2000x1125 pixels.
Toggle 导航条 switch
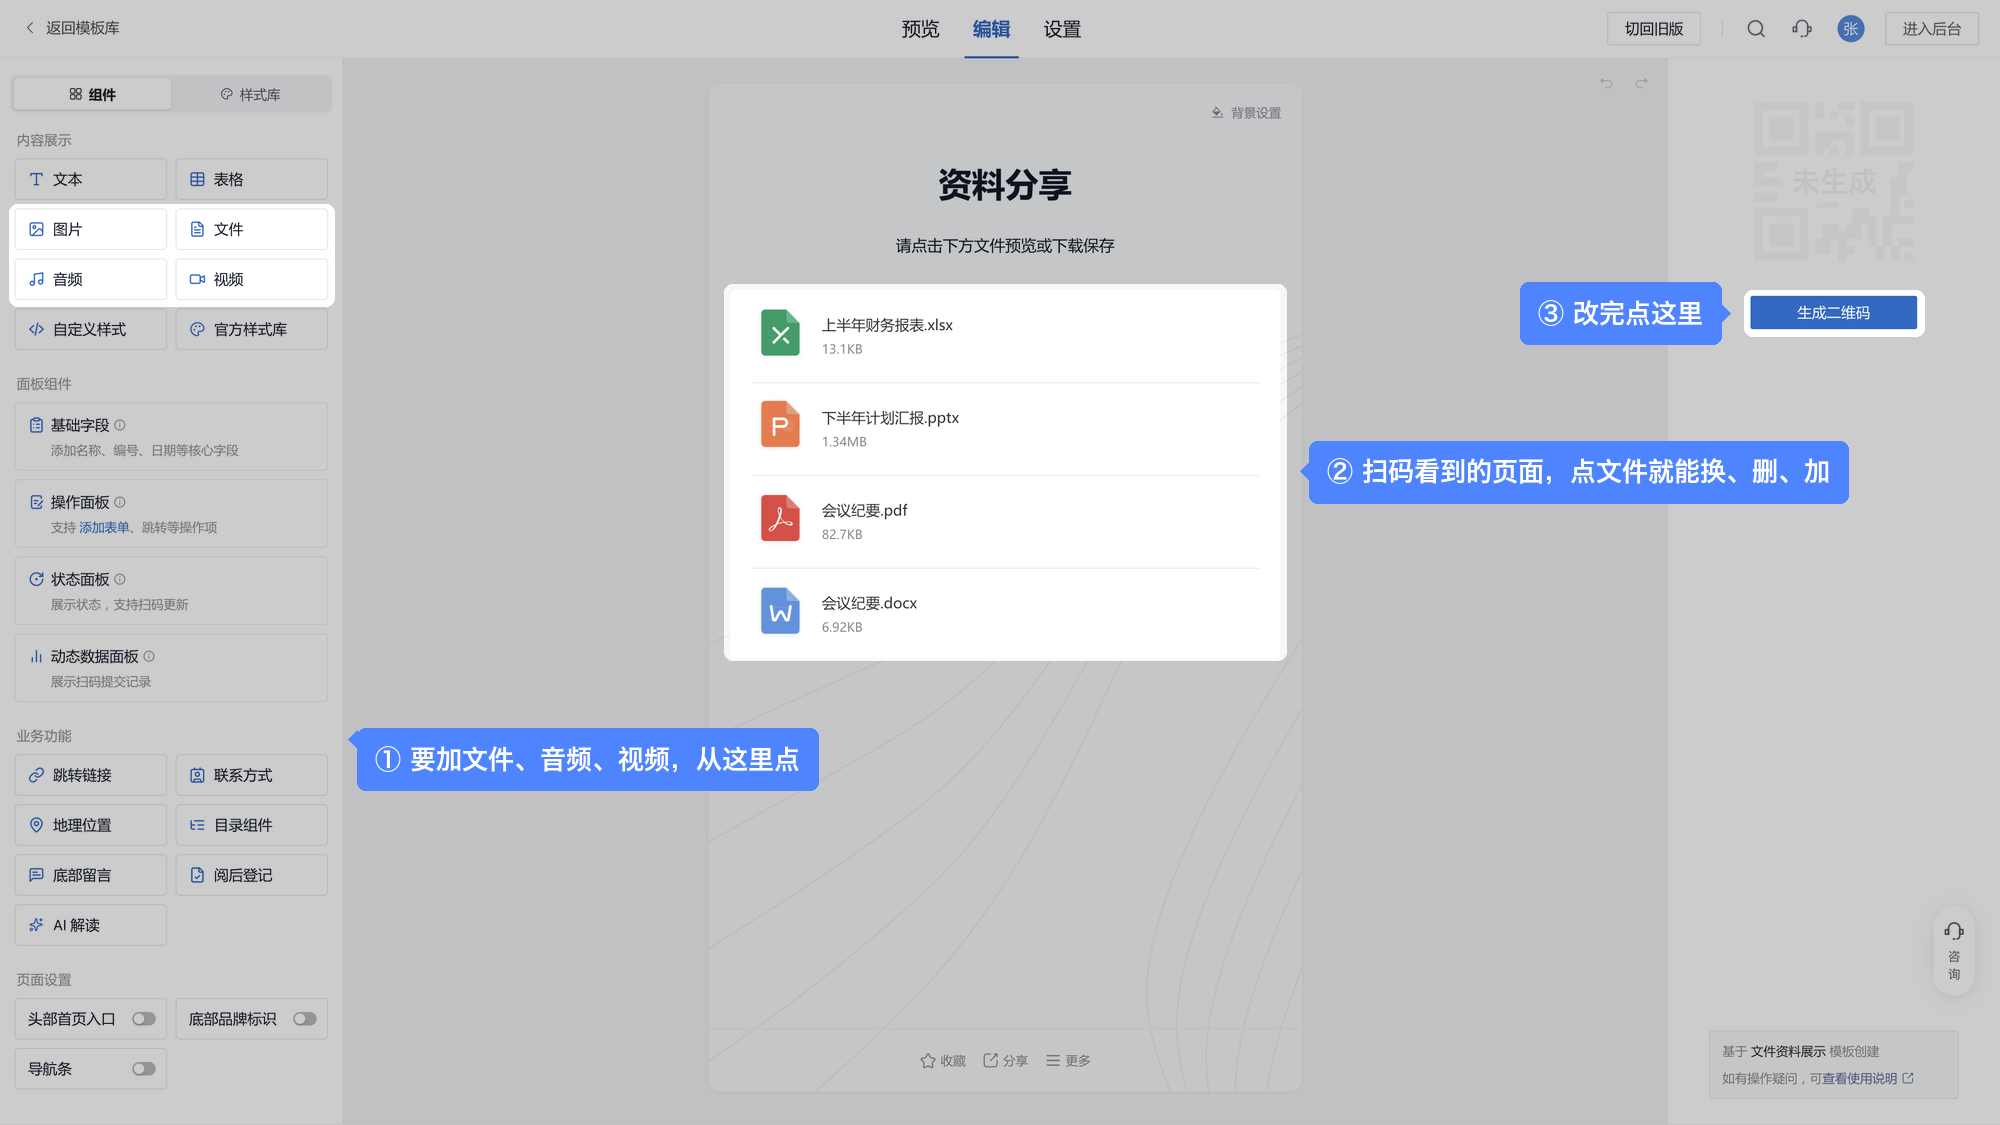coord(144,1069)
